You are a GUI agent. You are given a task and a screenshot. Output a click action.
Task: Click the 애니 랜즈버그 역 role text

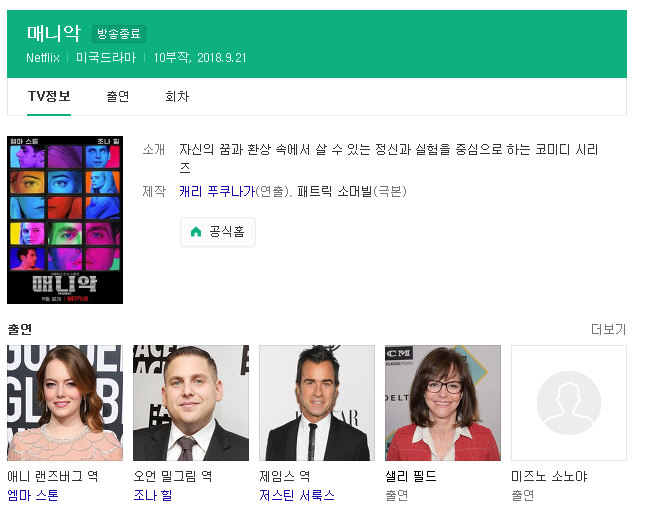click(53, 476)
